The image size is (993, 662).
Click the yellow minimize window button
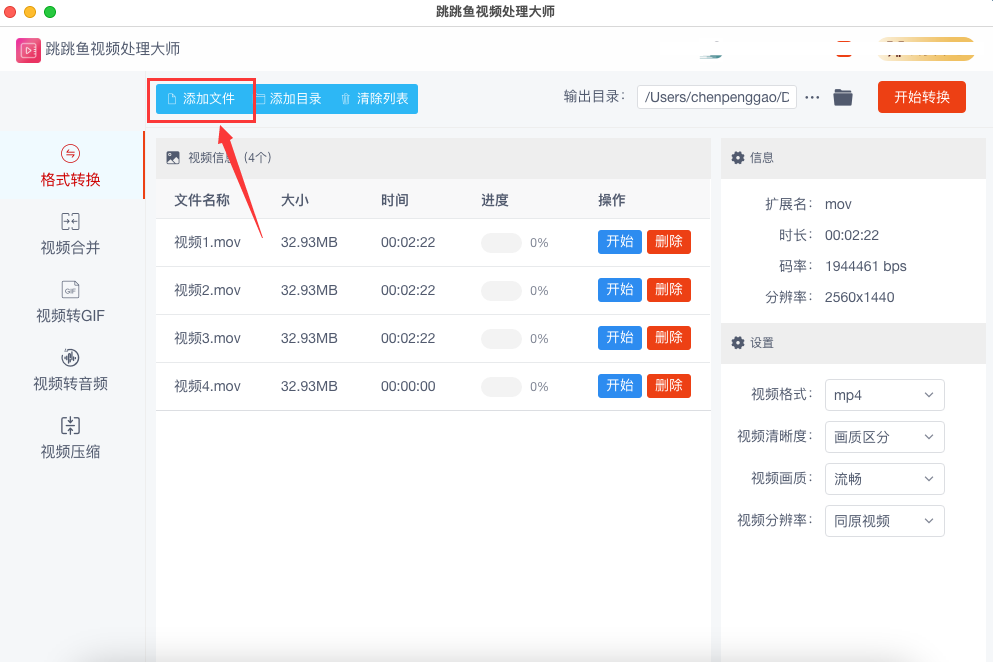tap(30, 12)
